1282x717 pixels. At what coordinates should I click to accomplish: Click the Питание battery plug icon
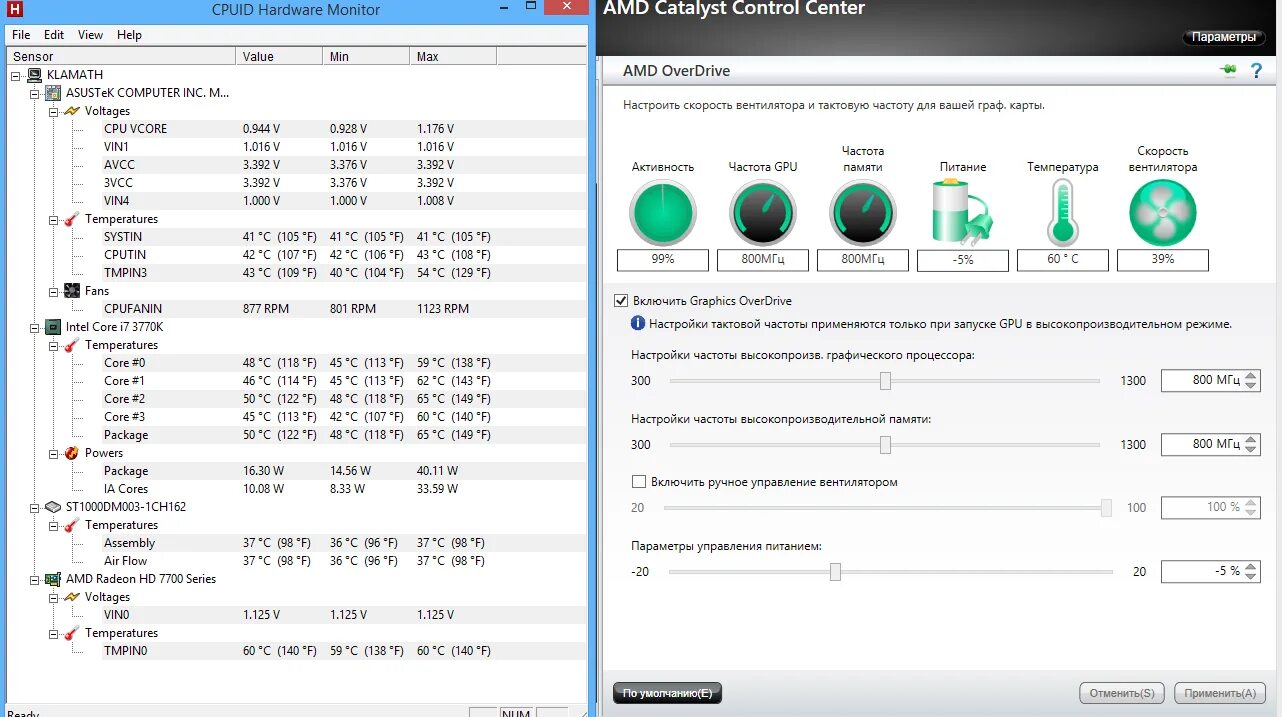[x=961, y=212]
